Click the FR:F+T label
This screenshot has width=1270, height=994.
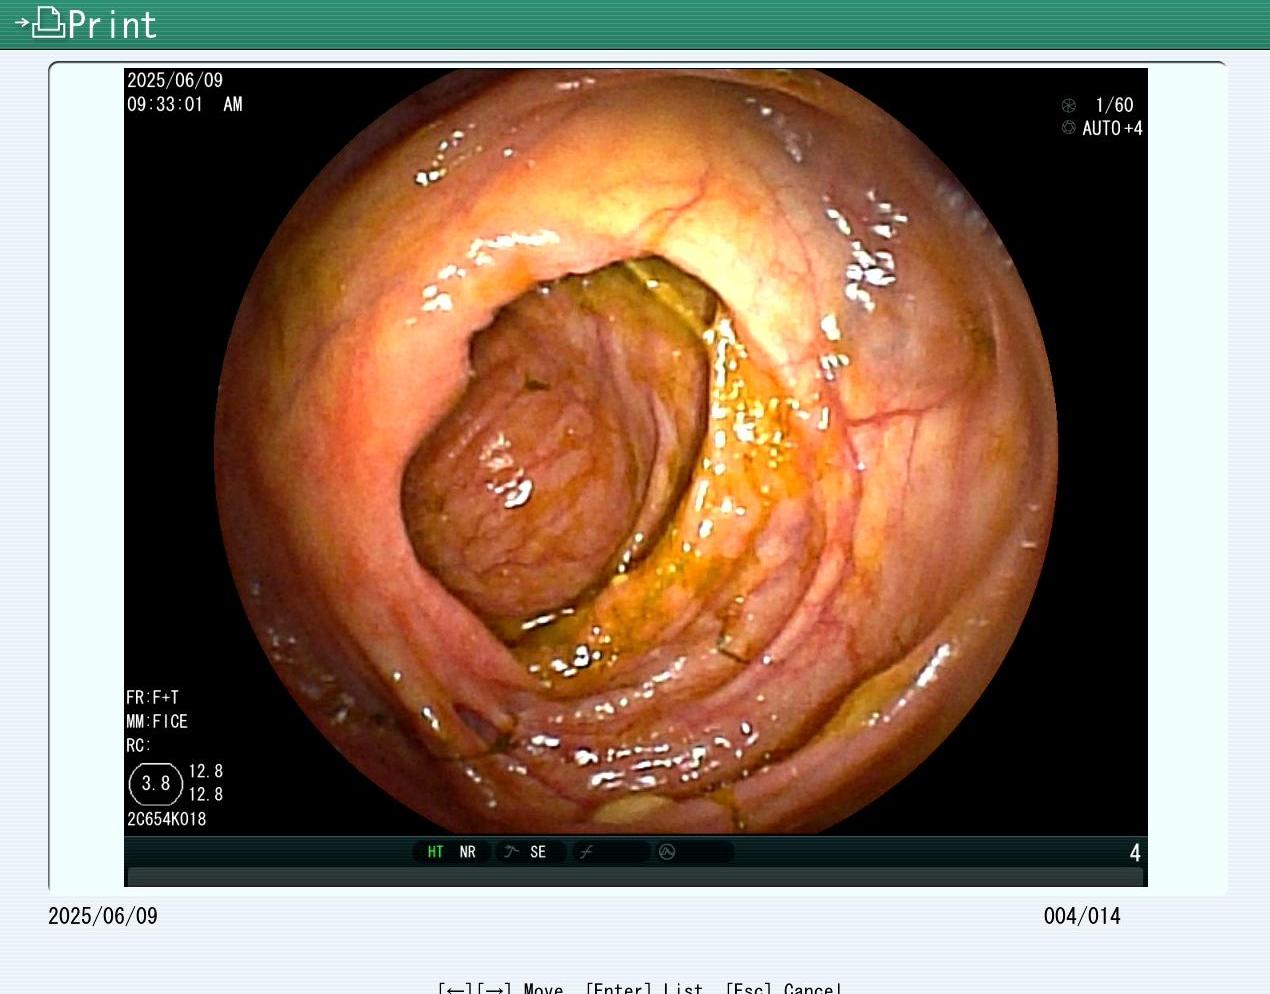pyautogui.click(x=152, y=697)
